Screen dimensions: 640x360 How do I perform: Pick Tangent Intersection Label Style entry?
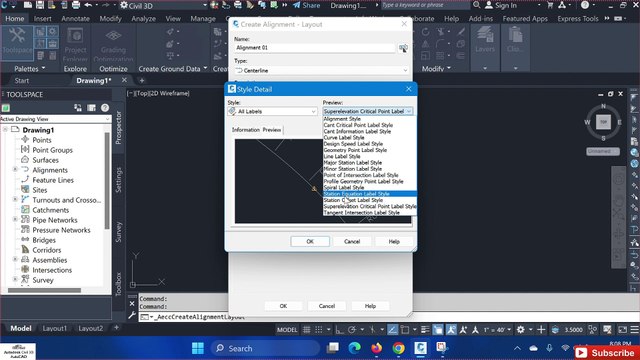click(x=369, y=212)
